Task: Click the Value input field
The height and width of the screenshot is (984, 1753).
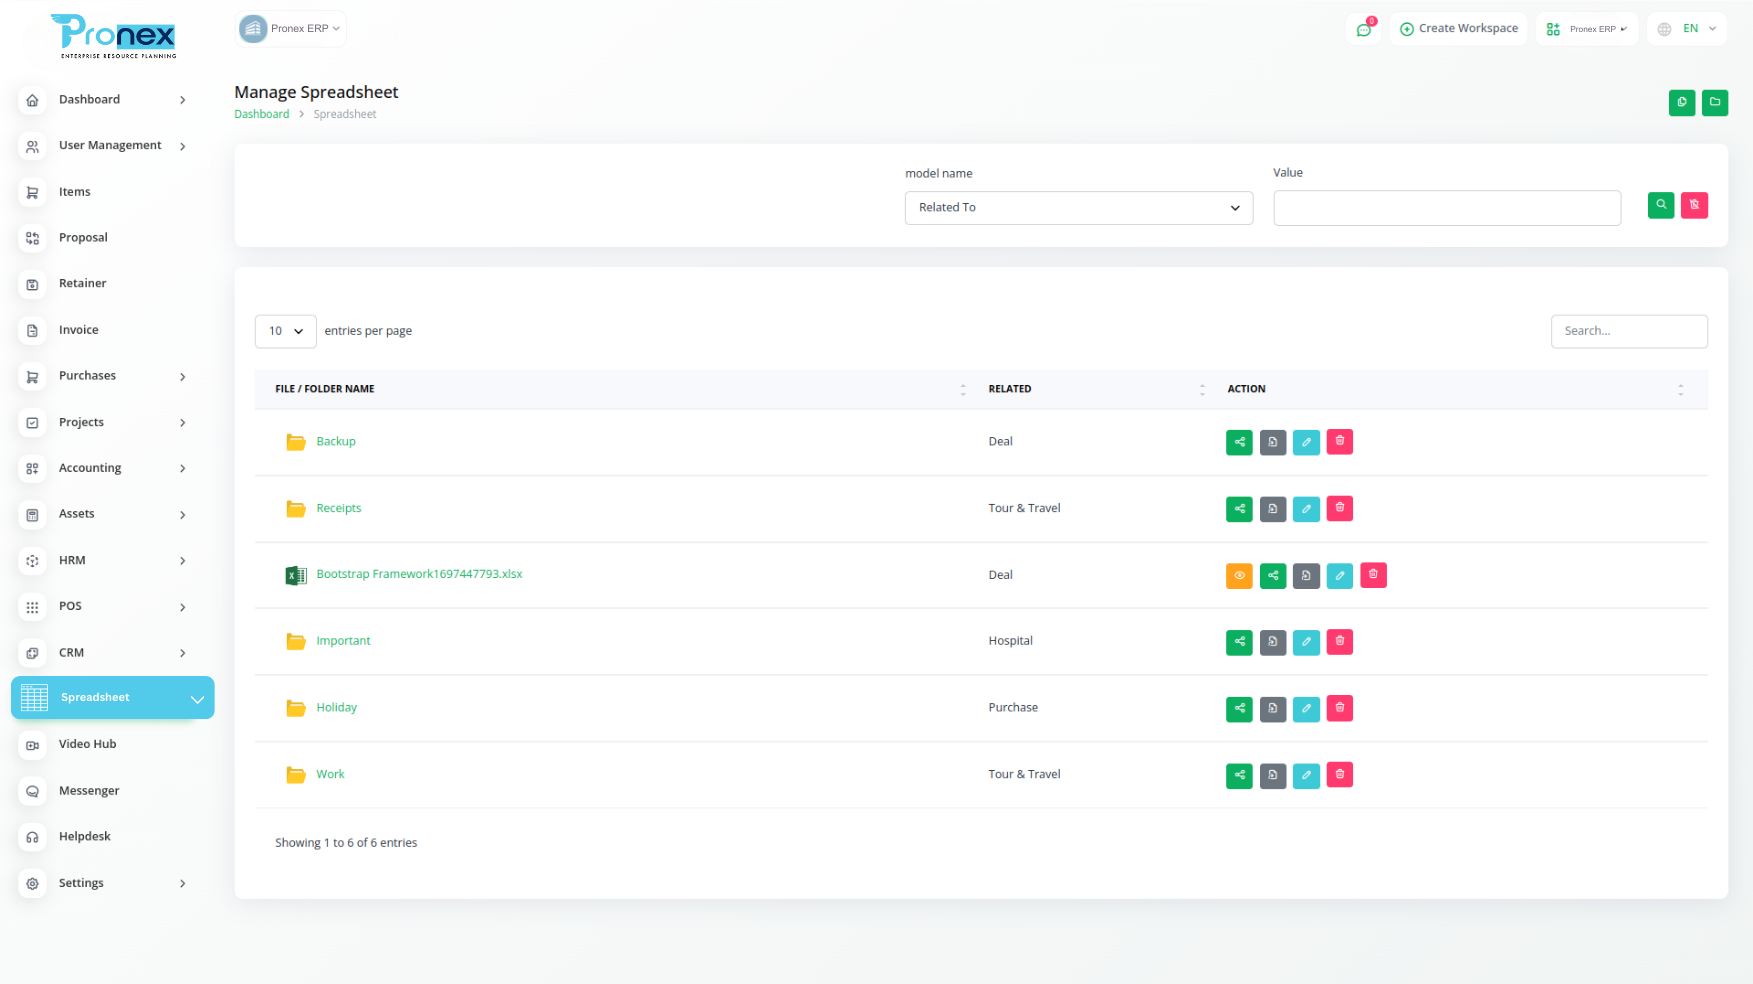Action: click(x=1447, y=208)
